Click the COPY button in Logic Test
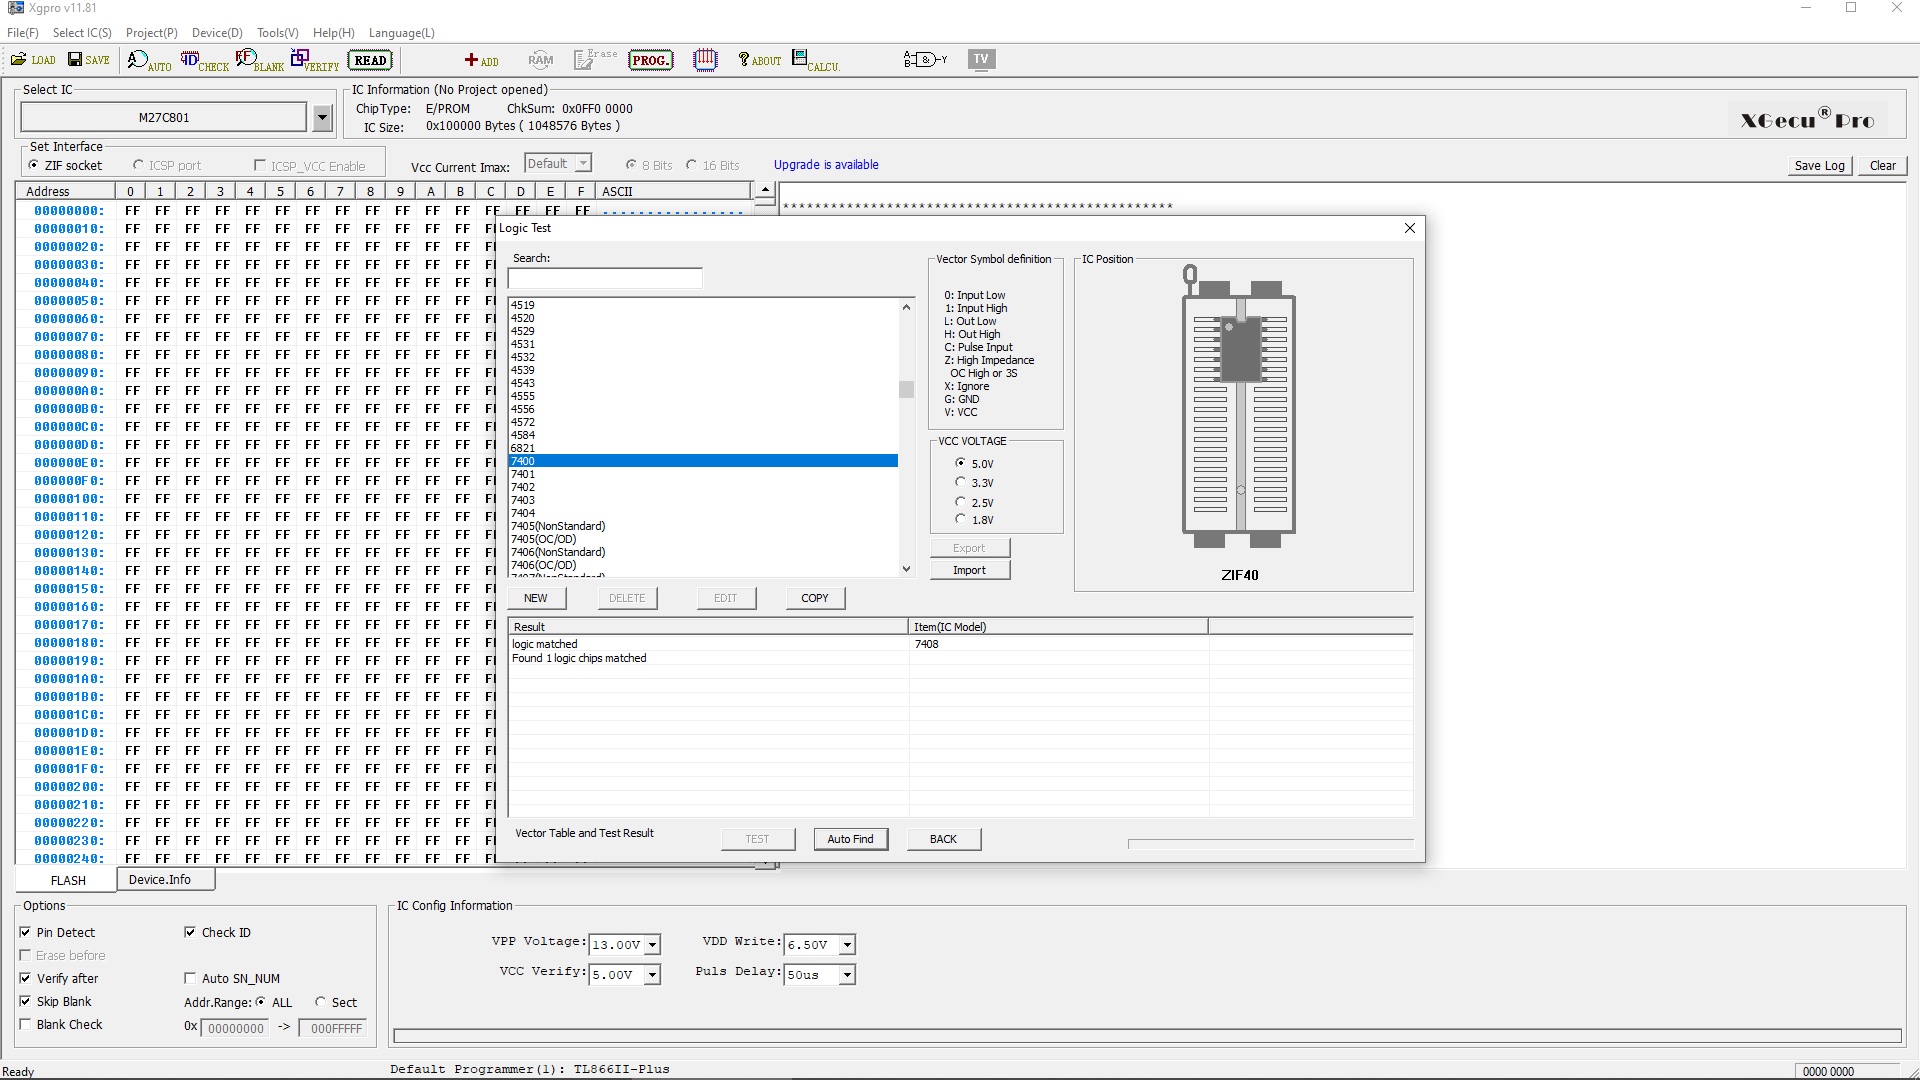1920x1080 pixels. point(815,598)
